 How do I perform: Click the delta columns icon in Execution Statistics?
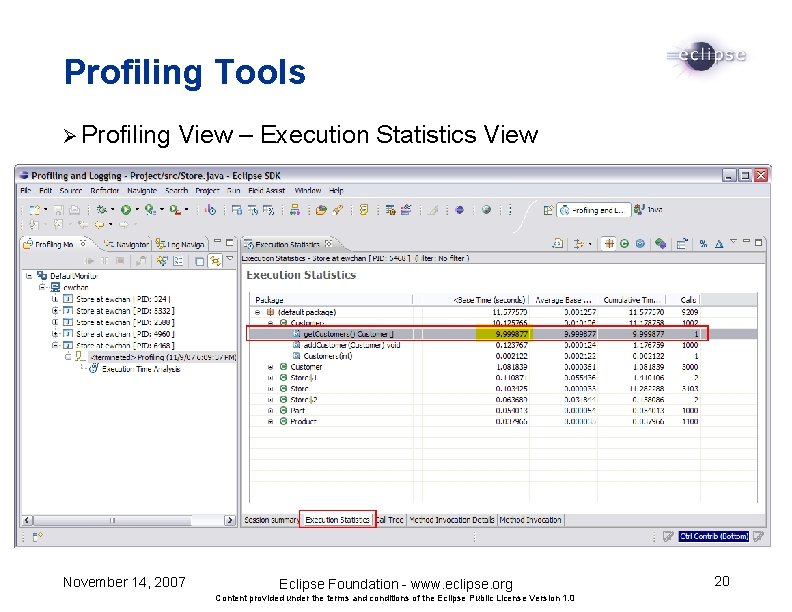pyautogui.click(x=719, y=244)
